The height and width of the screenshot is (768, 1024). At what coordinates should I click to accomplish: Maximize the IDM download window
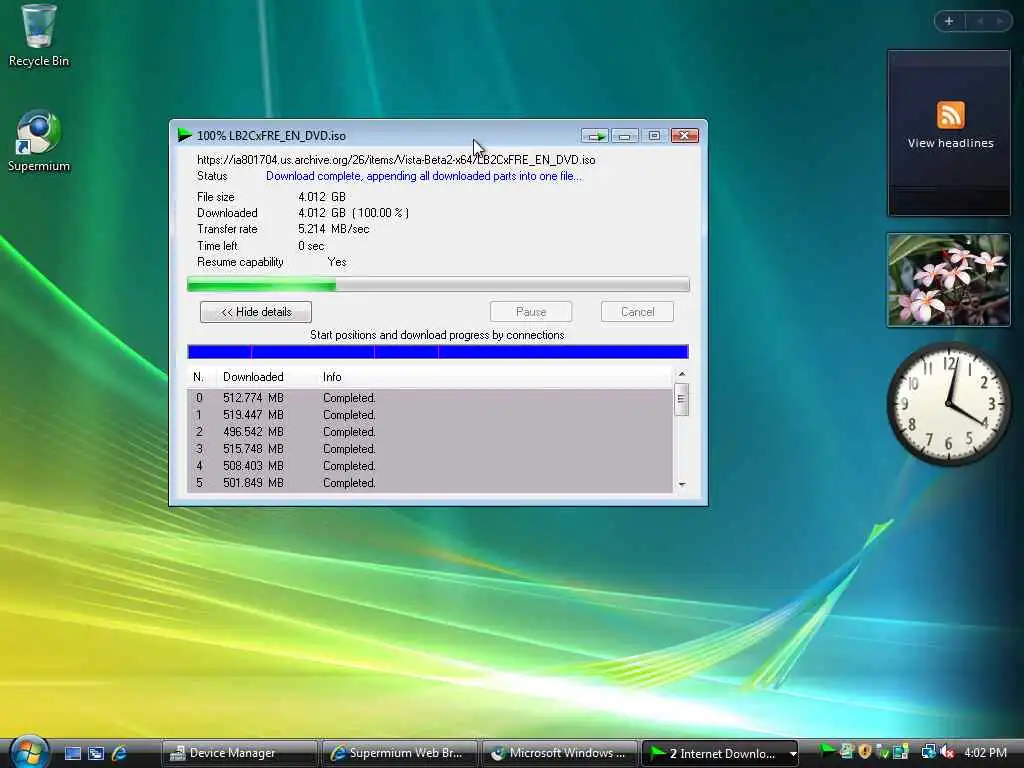654,136
